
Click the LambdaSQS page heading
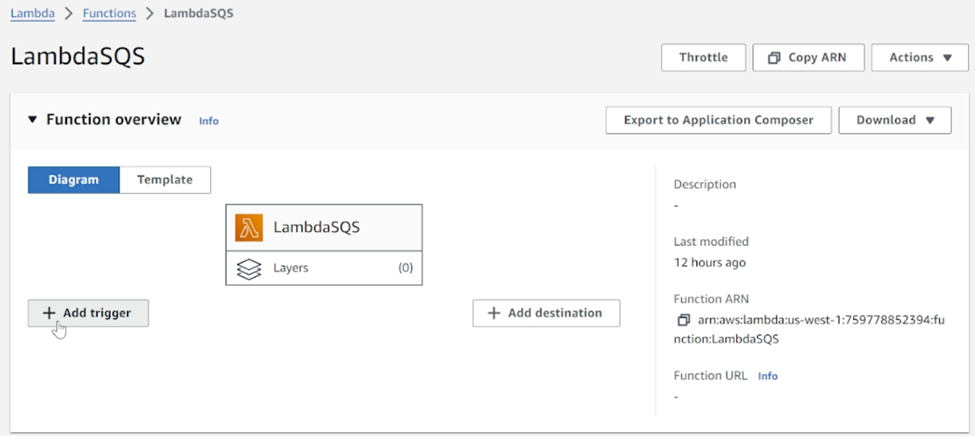click(x=78, y=57)
